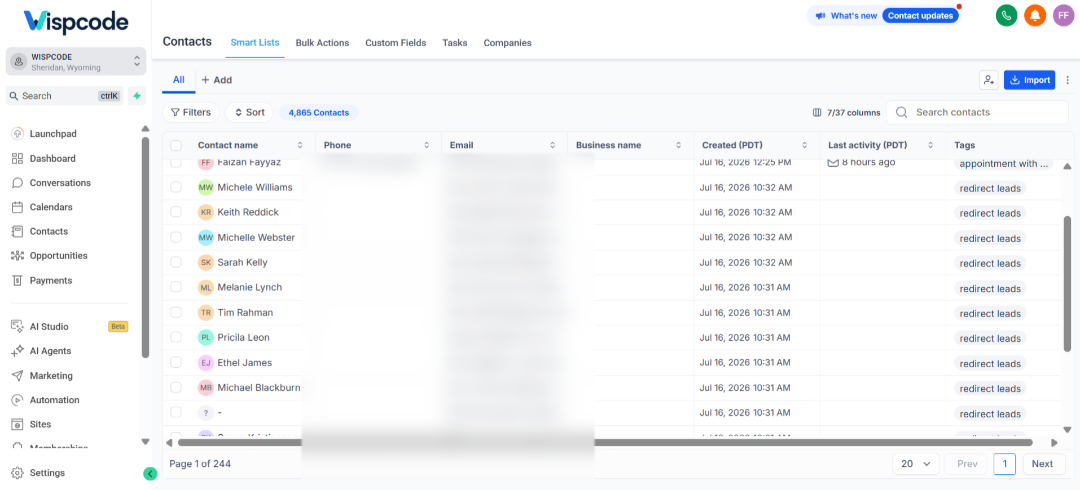Click the green lightning quick actions icon
The image size is (1080, 490).
[x=137, y=96]
